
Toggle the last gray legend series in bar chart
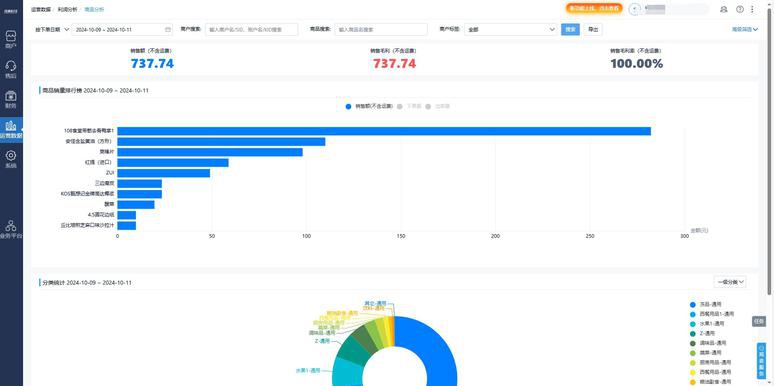tap(438, 106)
